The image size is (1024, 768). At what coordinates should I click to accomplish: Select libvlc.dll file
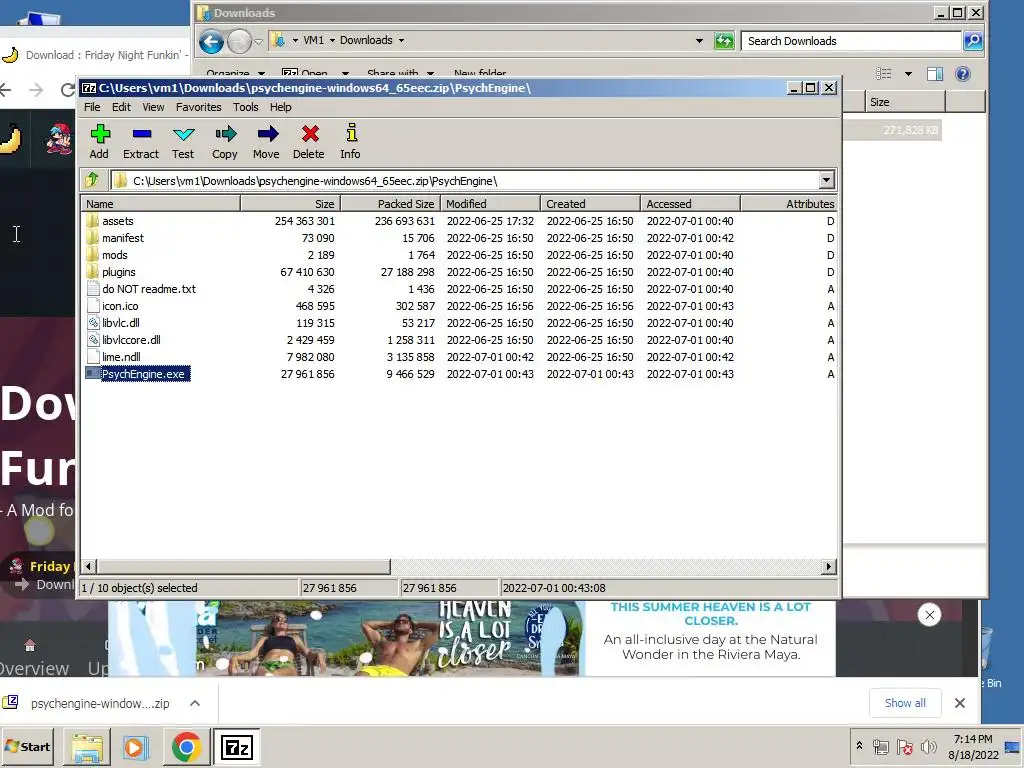point(120,323)
